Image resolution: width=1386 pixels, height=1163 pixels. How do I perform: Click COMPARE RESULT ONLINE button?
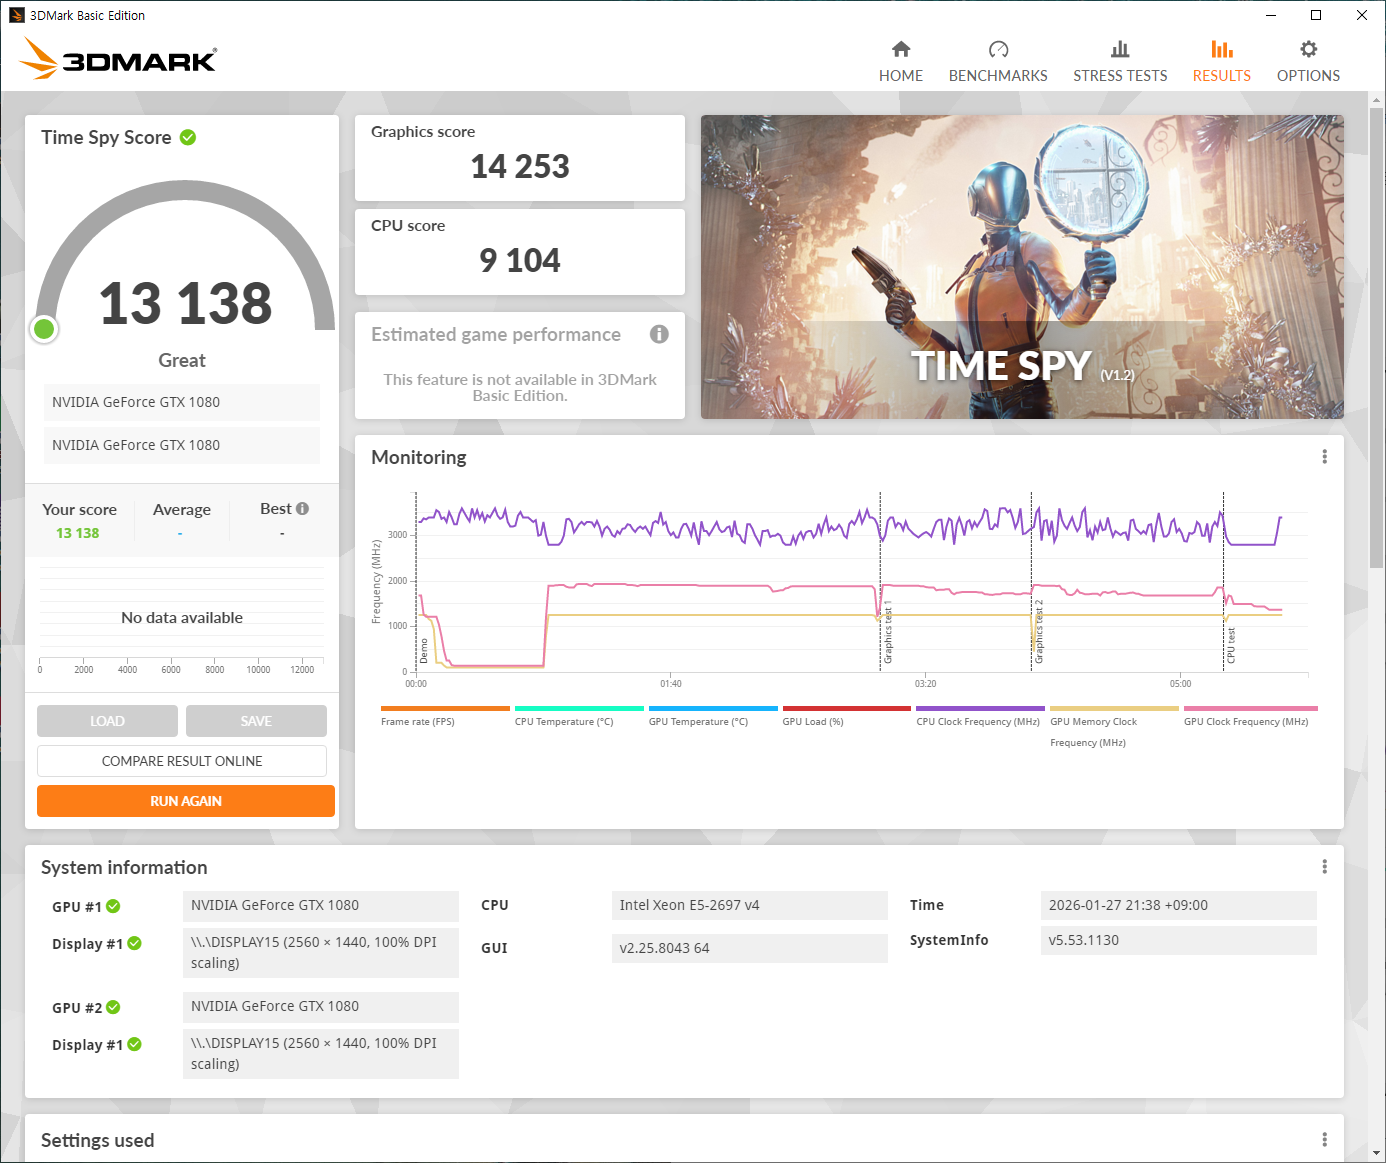182,761
